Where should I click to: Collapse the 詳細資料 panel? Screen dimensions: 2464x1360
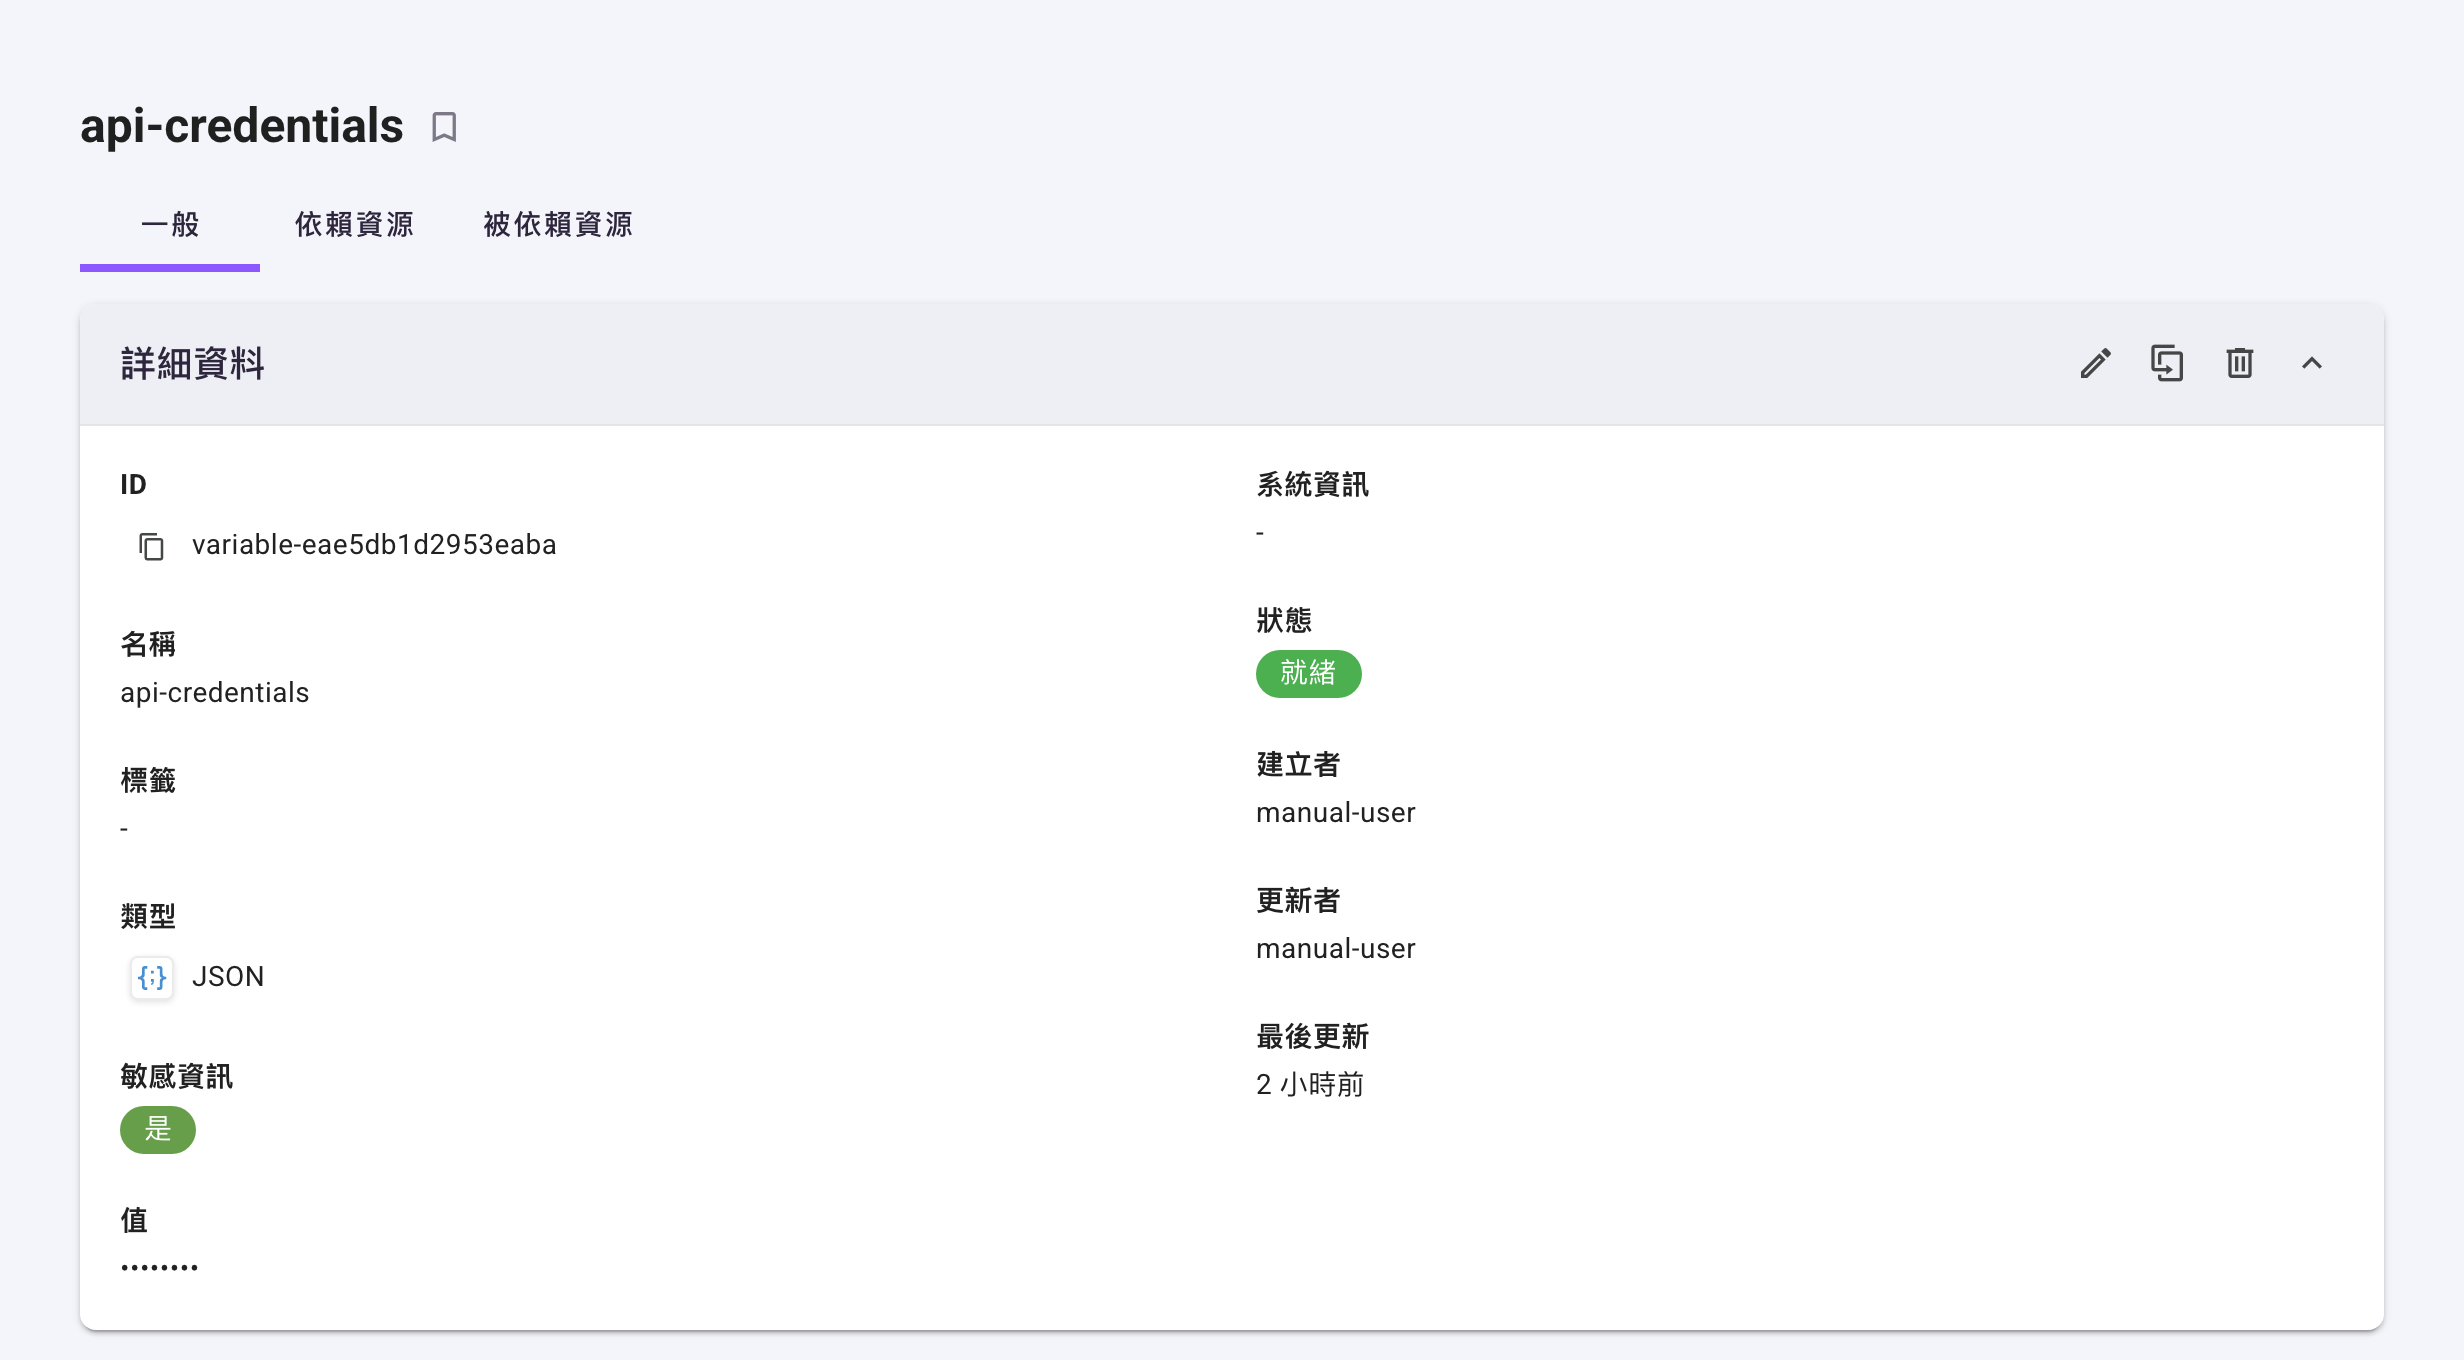pyautogui.click(x=2311, y=363)
